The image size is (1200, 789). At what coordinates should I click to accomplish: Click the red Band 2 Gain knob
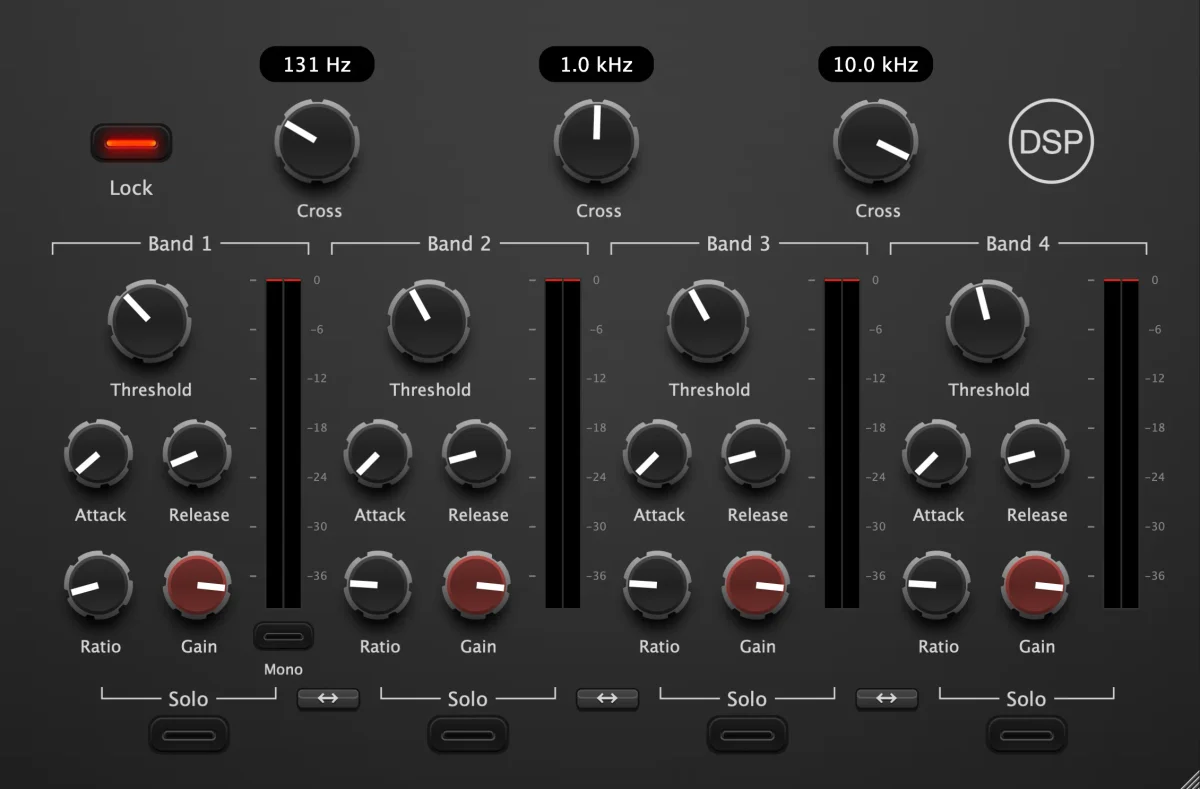point(477,585)
